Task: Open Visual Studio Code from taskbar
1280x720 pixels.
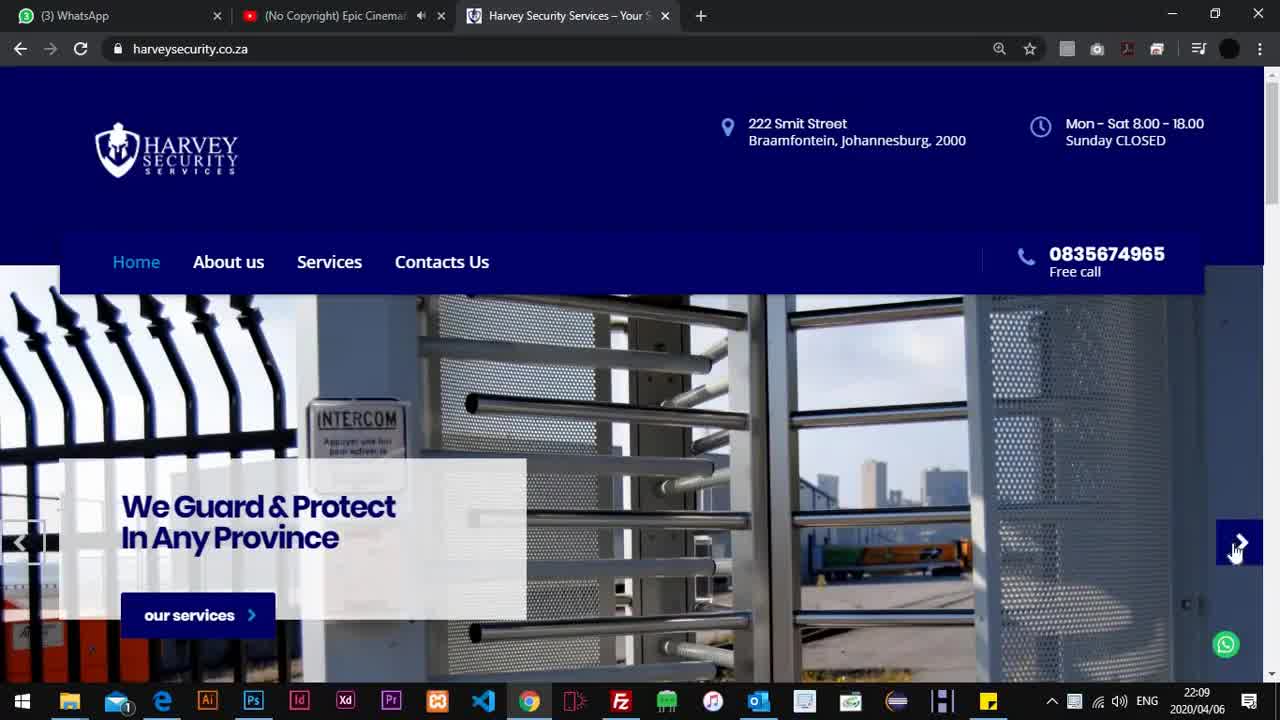Action: tap(483, 701)
